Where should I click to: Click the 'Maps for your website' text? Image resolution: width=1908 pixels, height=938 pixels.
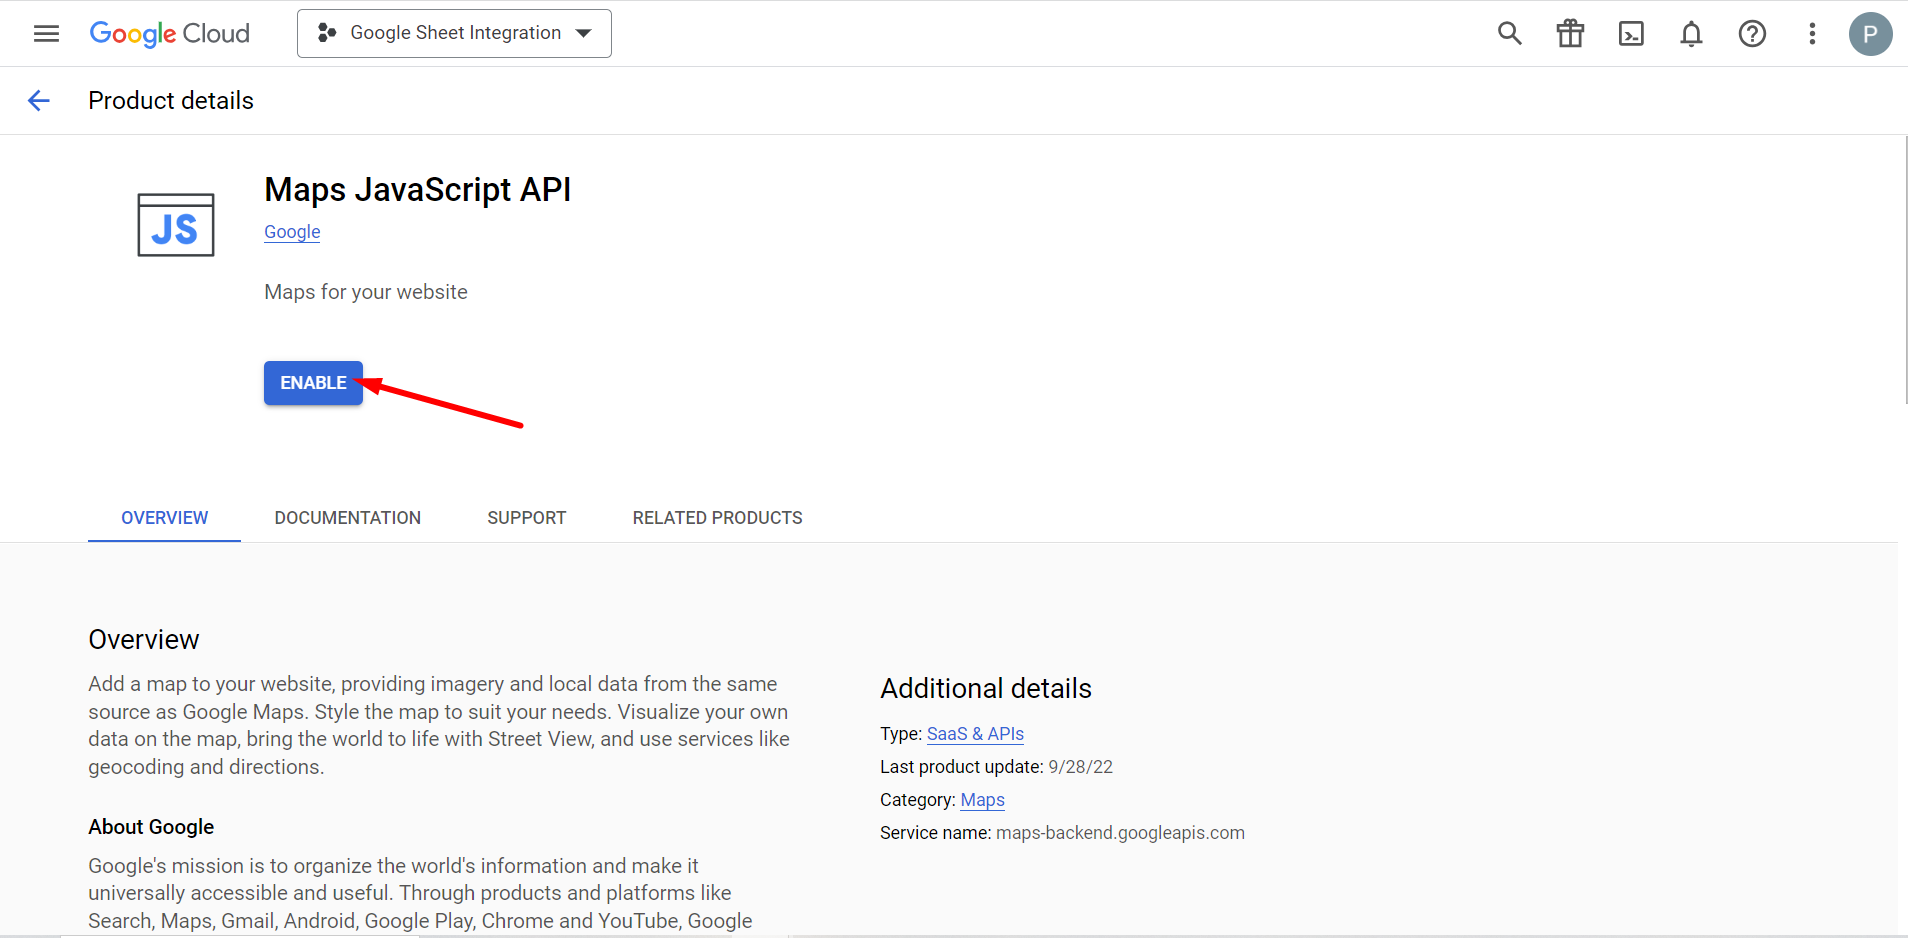(x=366, y=292)
